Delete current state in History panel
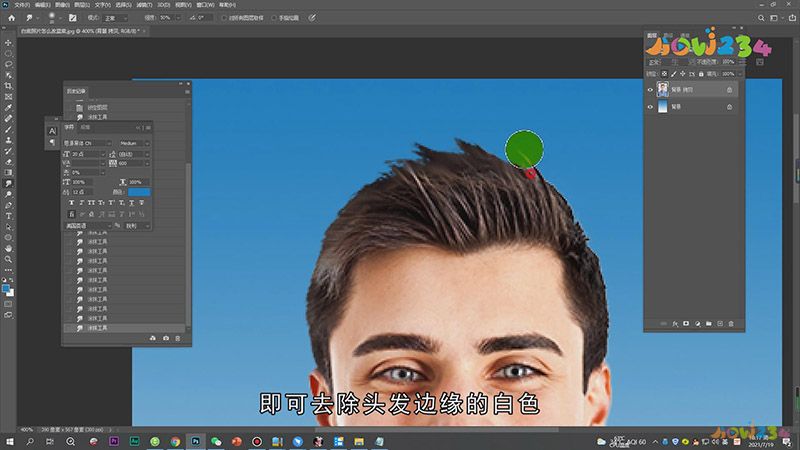 [178, 338]
